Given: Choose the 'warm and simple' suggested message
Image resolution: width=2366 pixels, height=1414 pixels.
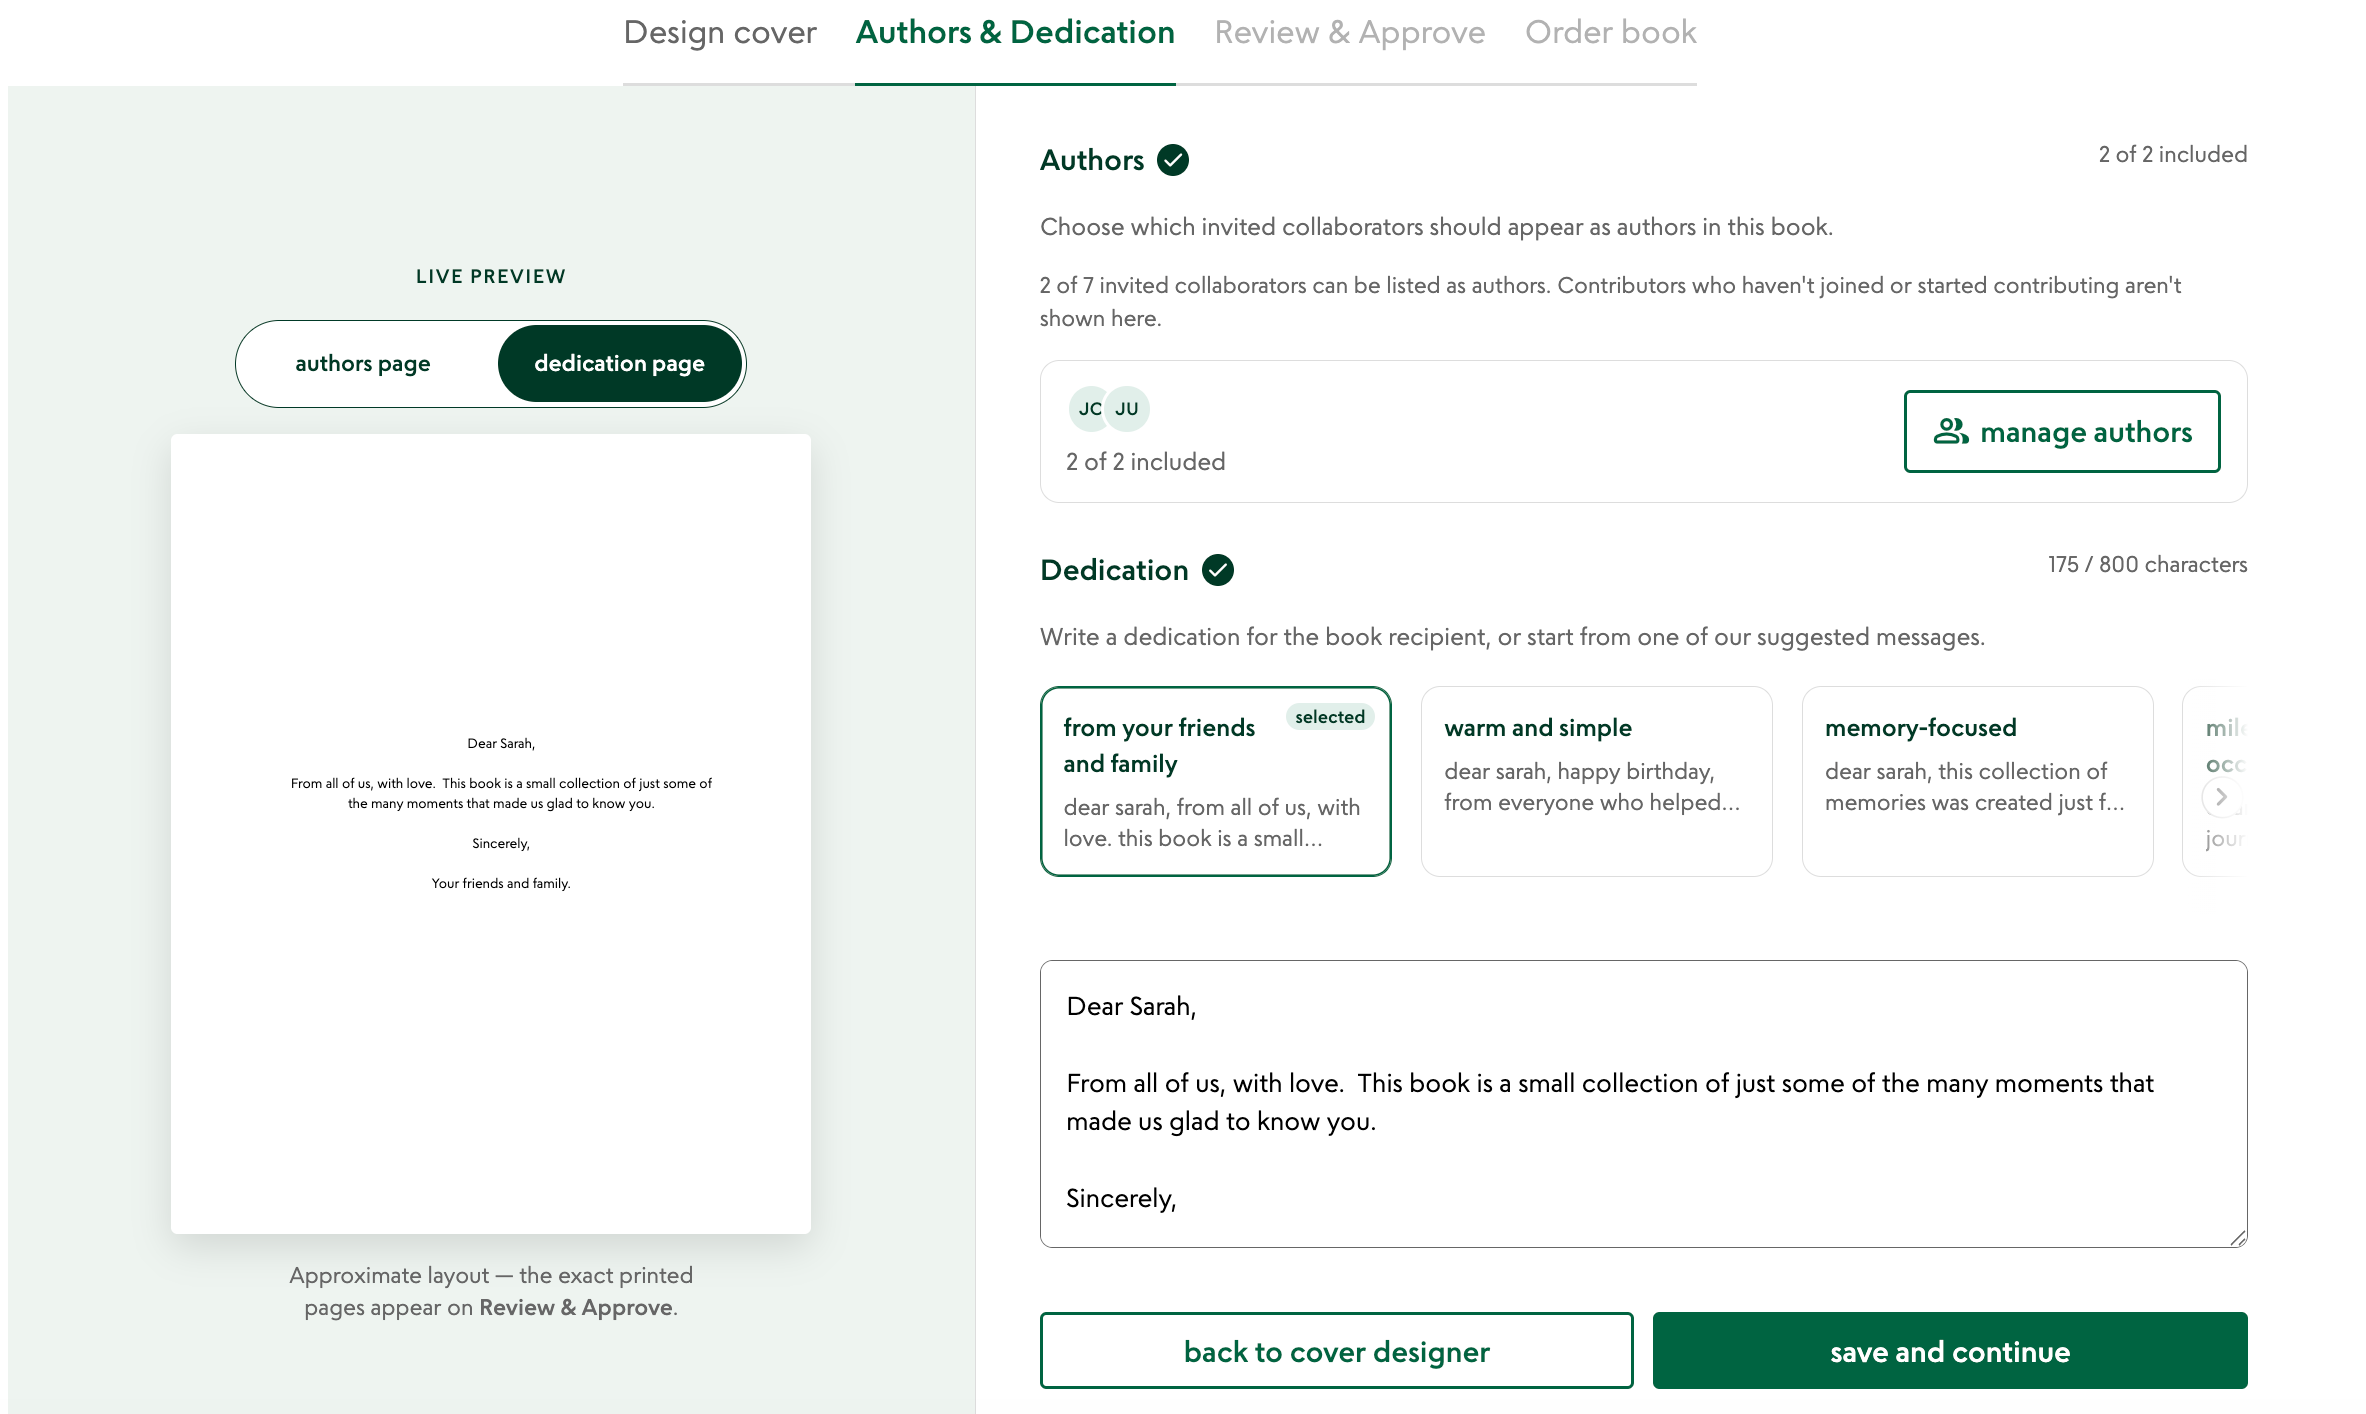Looking at the screenshot, I should [1596, 781].
